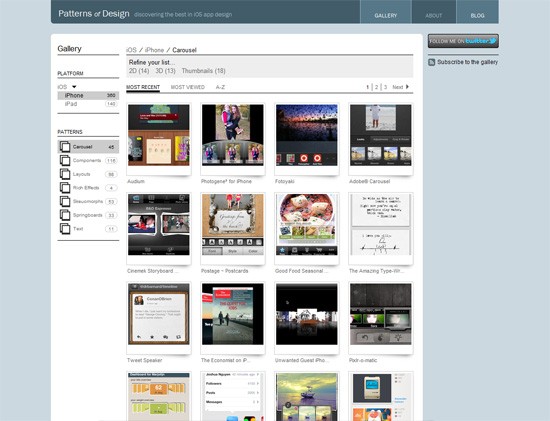Open the Tweet Speaker thumbnail
This screenshot has height=421, width=550.
pyautogui.click(x=159, y=314)
